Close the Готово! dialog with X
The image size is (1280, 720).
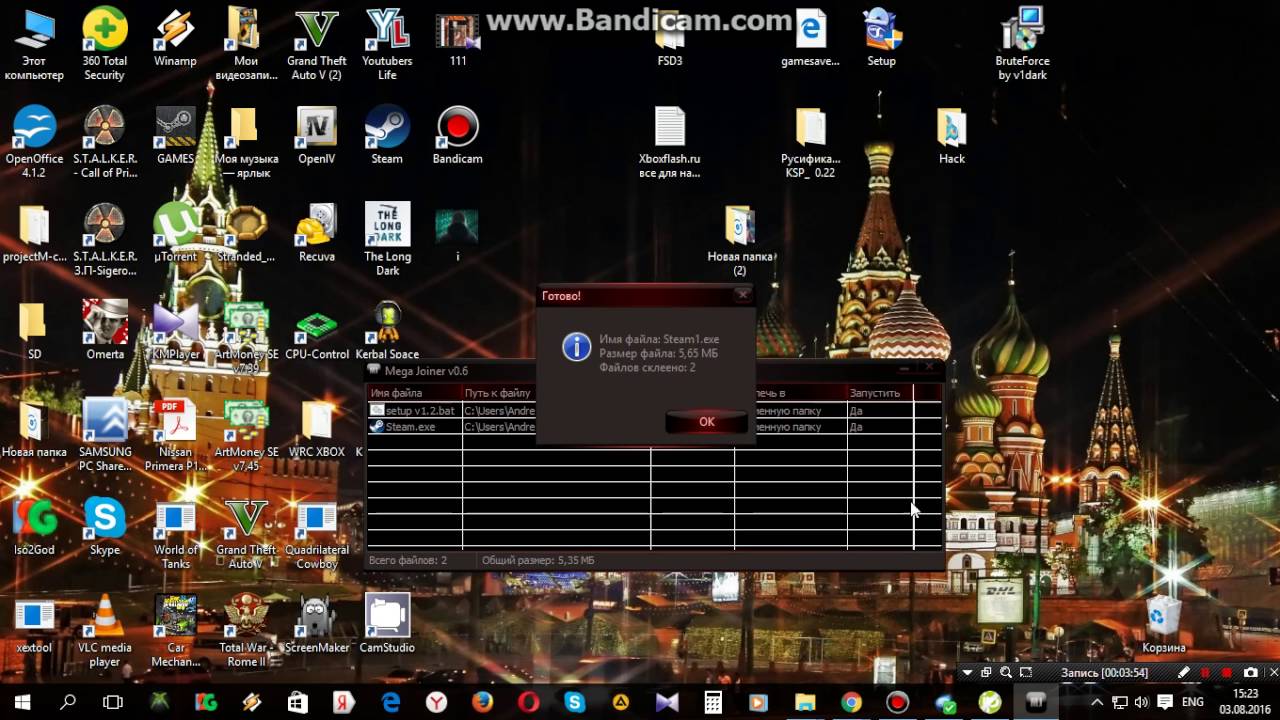742,295
